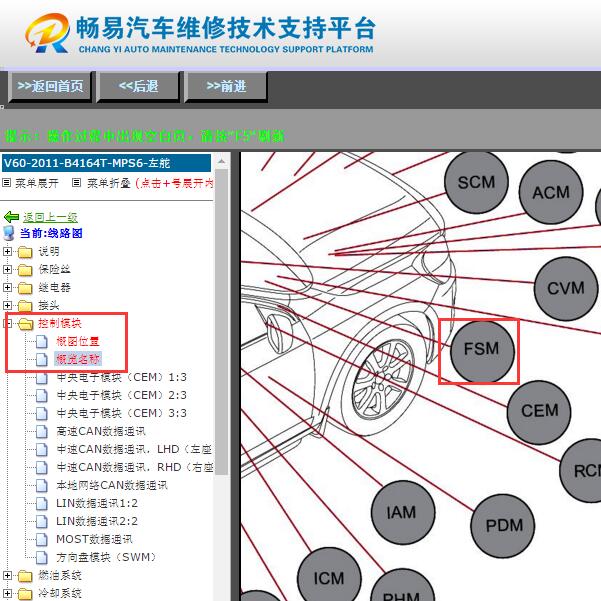Click the 返回上一级 link
This screenshot has height=601, width=601.
tap(50, 217)
